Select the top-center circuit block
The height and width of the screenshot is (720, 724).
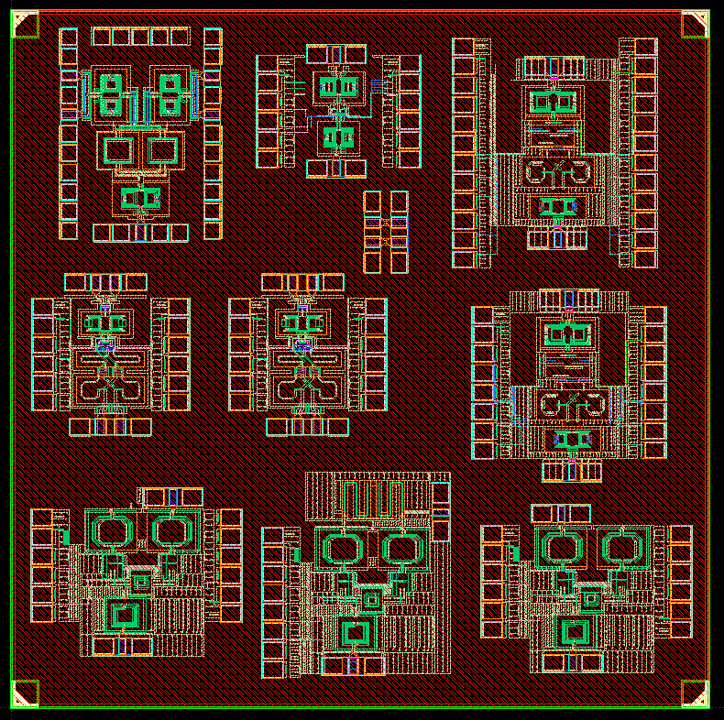tap(338, 112)
